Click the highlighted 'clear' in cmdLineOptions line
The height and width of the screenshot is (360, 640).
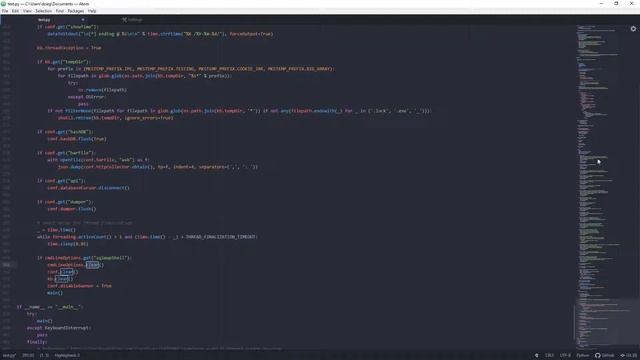[x=93, y=265]
